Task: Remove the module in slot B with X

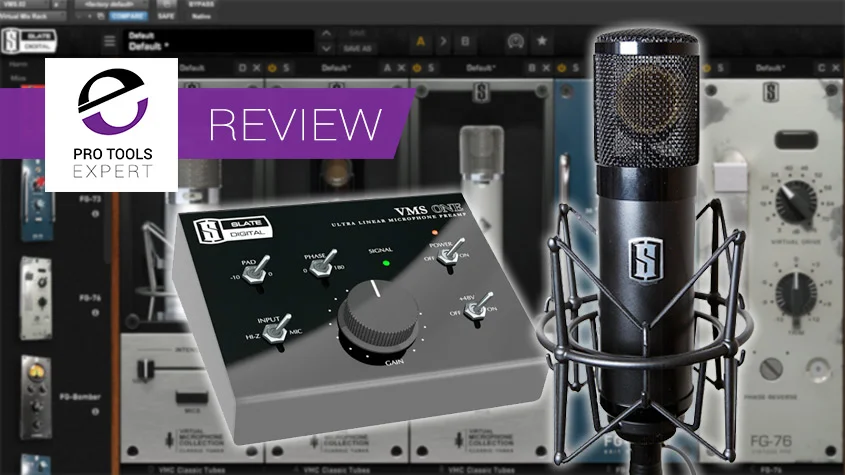Action: (x=546, y=68)
